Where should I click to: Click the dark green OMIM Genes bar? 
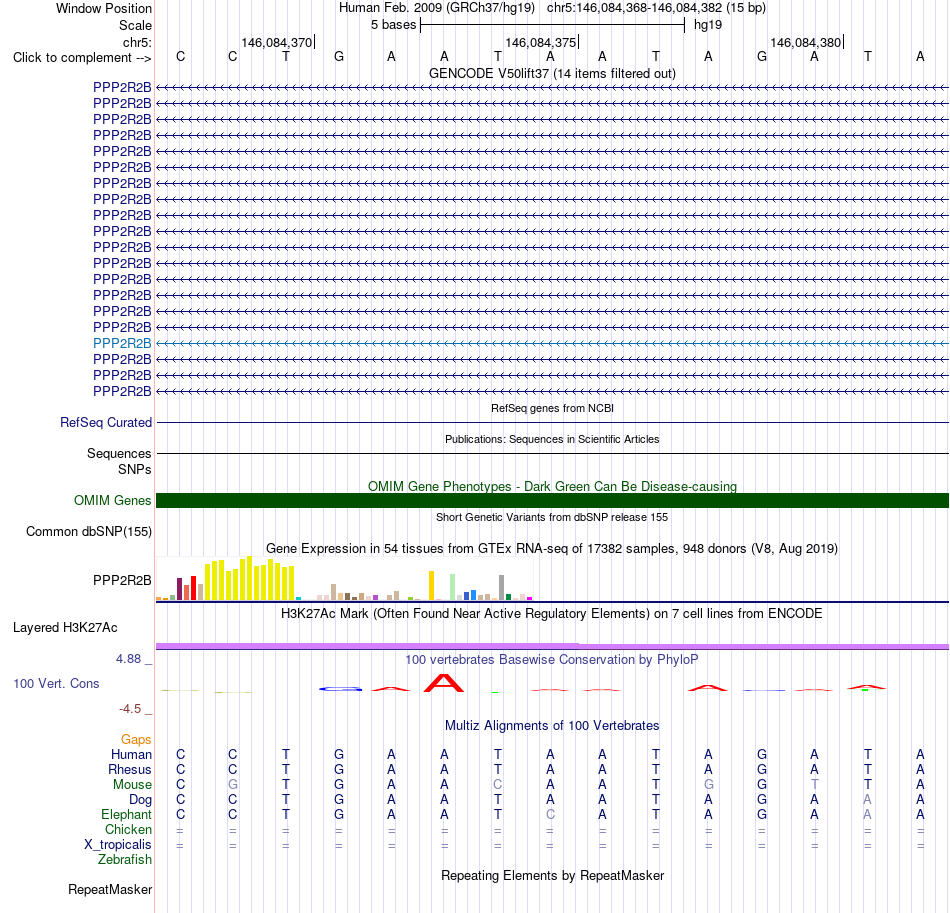pos(552,500)
